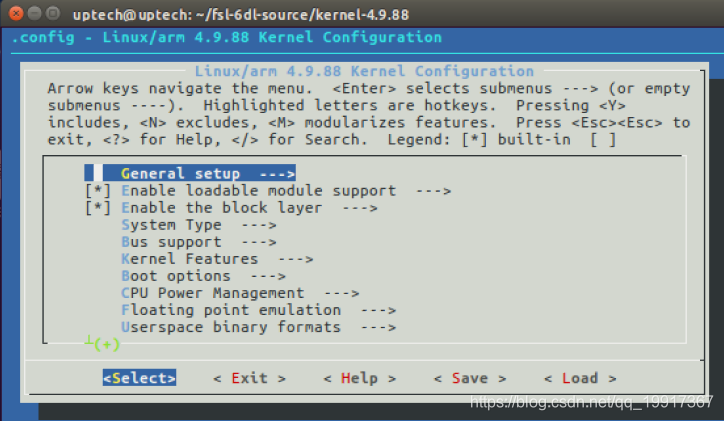
Task: Open the System Type submenu
Action: pos(199,225)
